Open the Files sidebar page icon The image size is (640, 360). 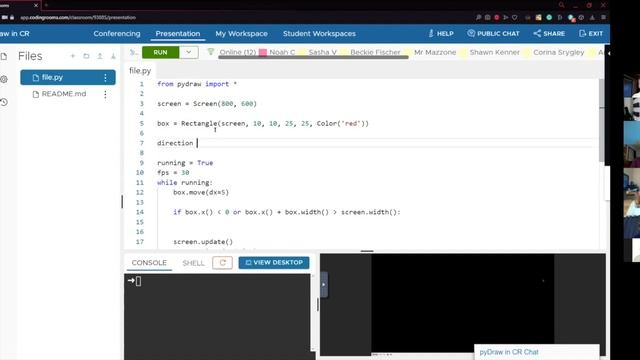(4, 56)
